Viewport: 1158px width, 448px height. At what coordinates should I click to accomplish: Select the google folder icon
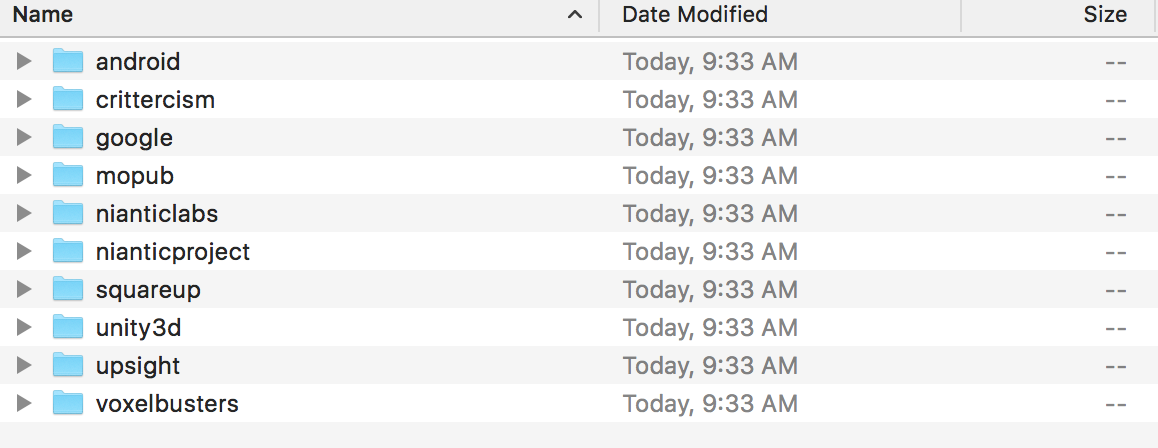pyautogui.click(x=68, y=137)
